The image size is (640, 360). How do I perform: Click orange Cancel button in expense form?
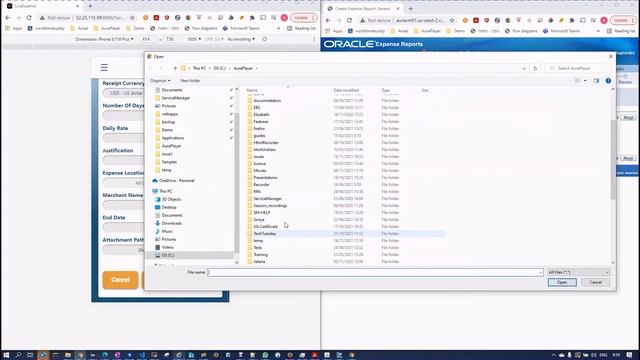(120, 280)
